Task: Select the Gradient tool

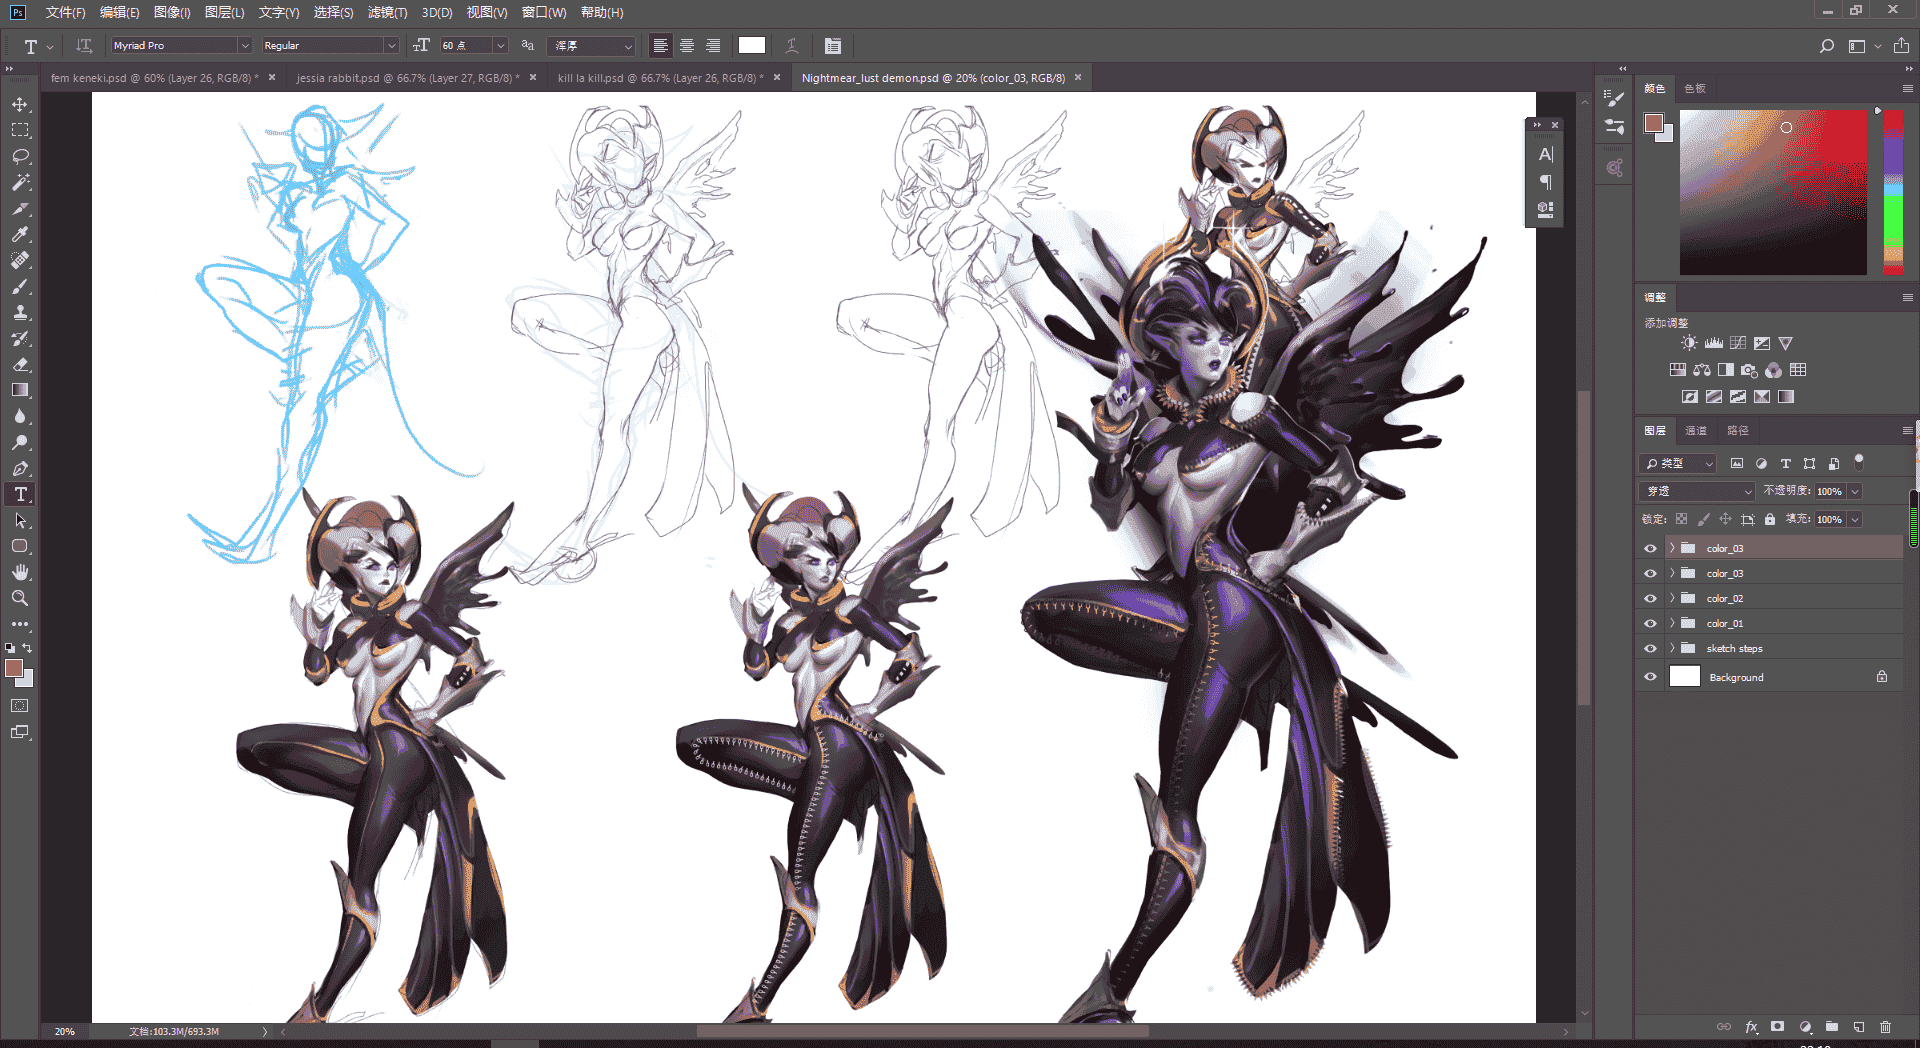Action: pos(20,391)
